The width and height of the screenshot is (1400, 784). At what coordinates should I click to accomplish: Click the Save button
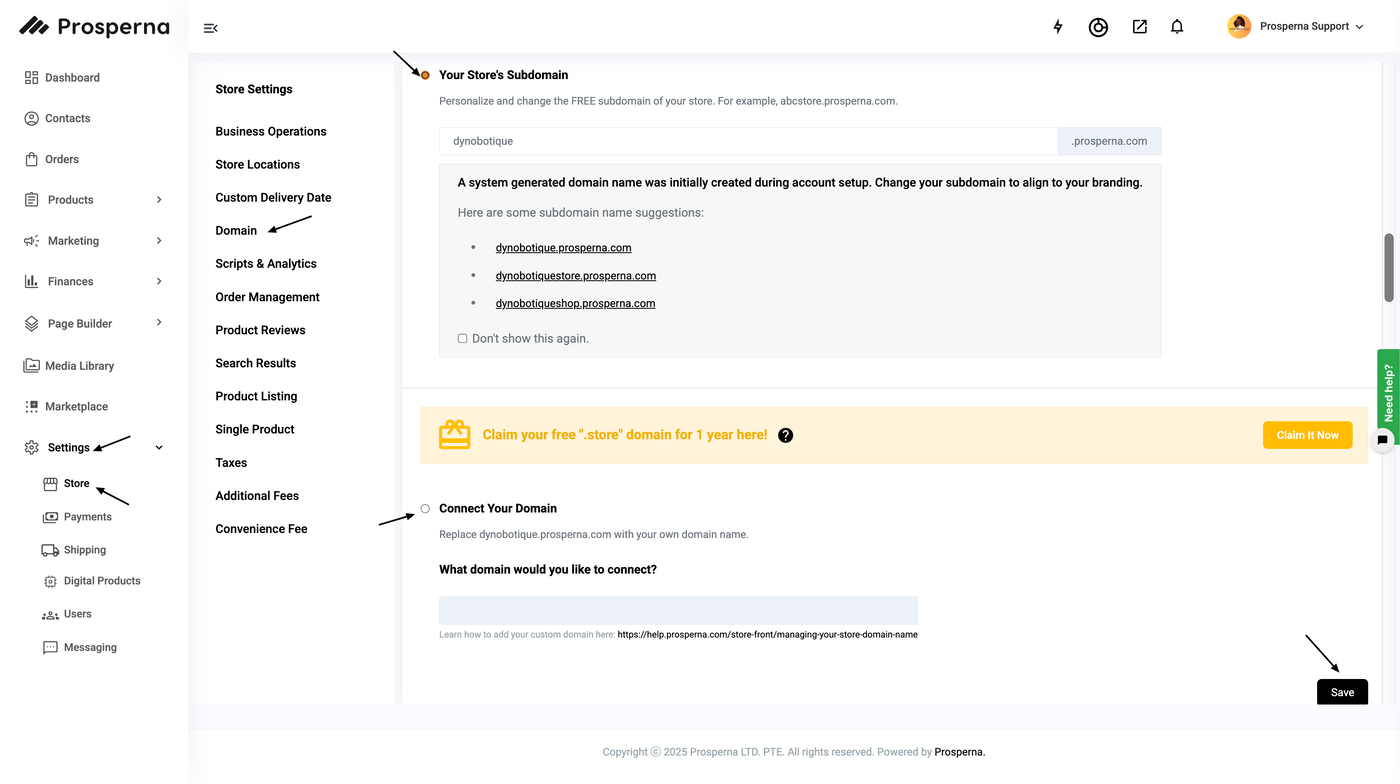(x=1342, y=692)
